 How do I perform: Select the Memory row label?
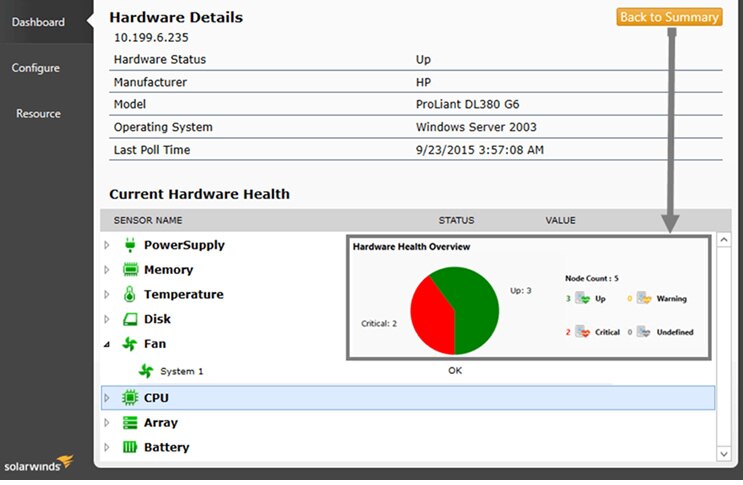point(169,269)
